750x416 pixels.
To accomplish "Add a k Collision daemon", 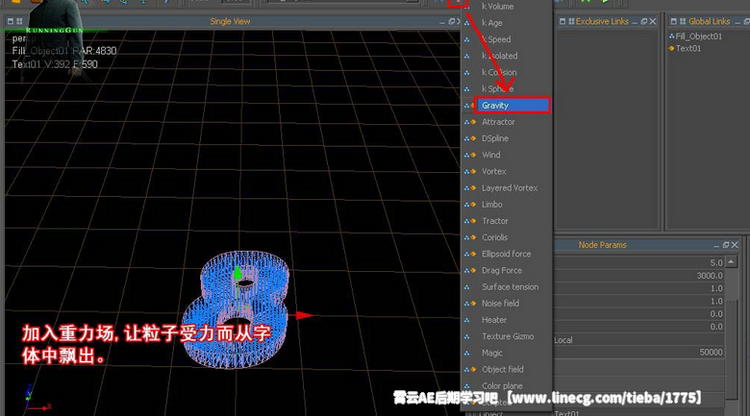I will (499, 72).
